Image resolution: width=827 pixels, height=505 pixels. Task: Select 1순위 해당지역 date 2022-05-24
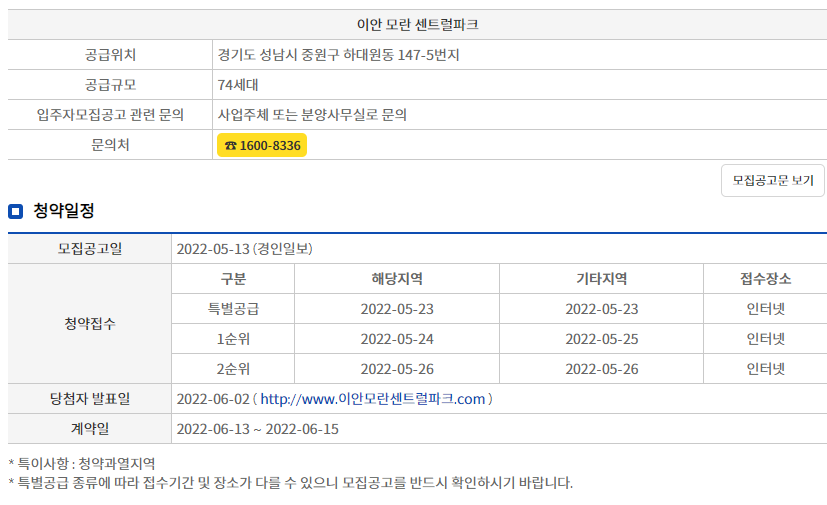click(397, 339)
